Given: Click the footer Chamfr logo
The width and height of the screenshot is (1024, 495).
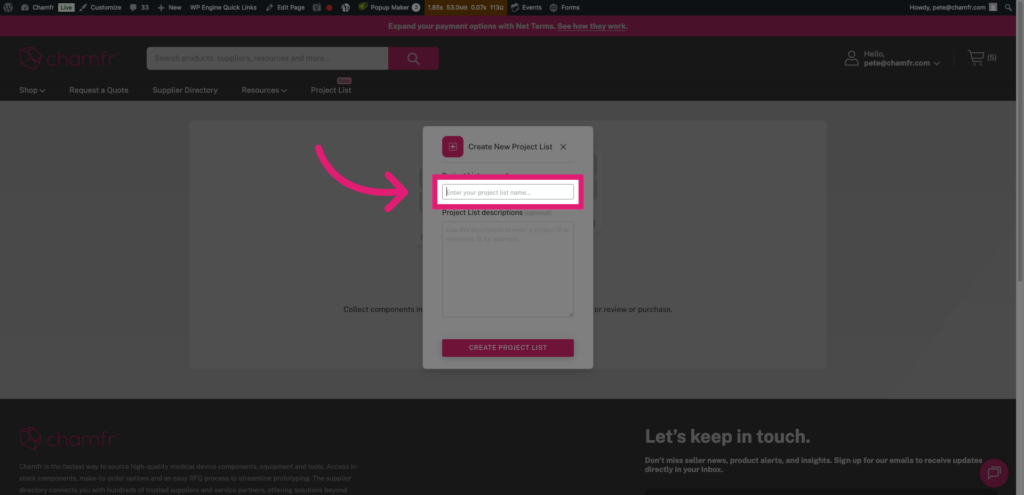Looking at the screenshot, I should tap(68, 439).
